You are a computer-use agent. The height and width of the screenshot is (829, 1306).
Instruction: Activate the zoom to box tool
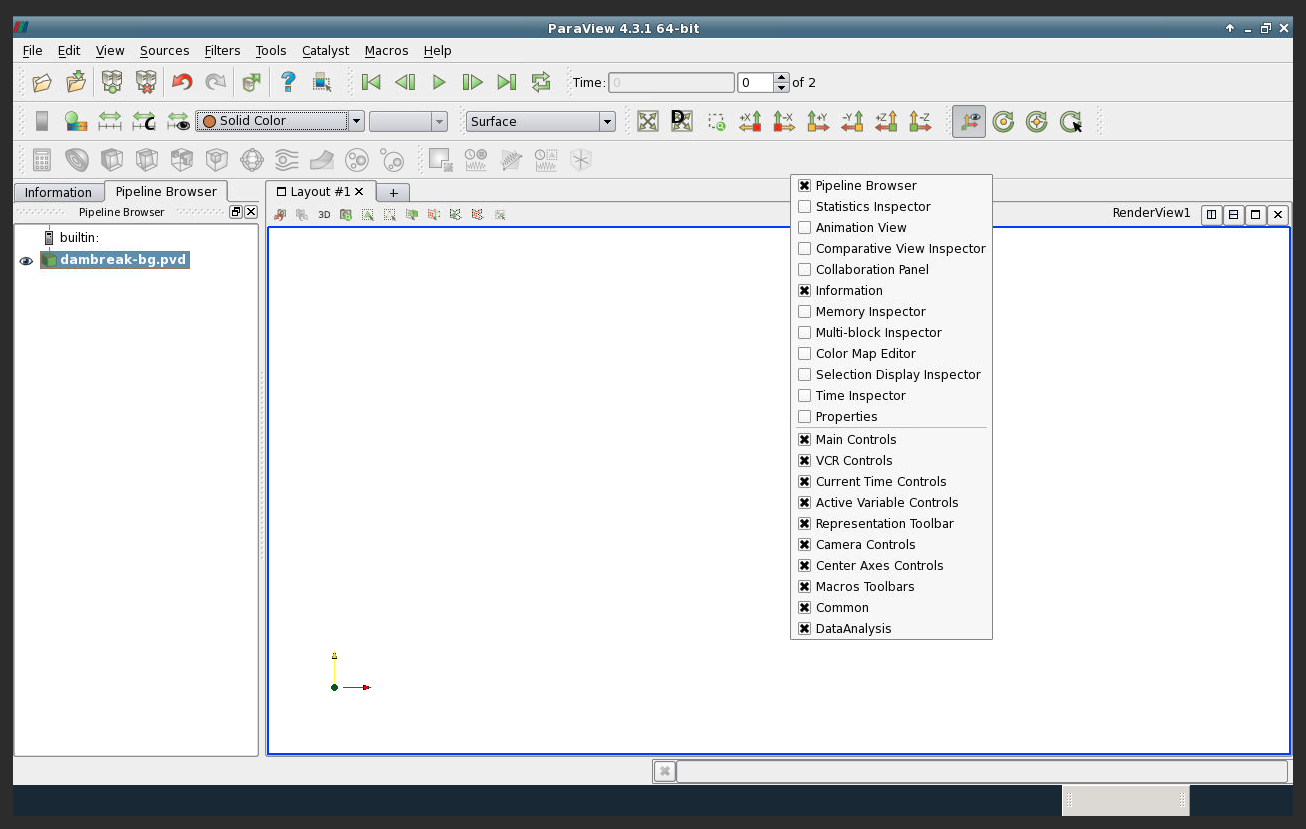pos(716,121)
